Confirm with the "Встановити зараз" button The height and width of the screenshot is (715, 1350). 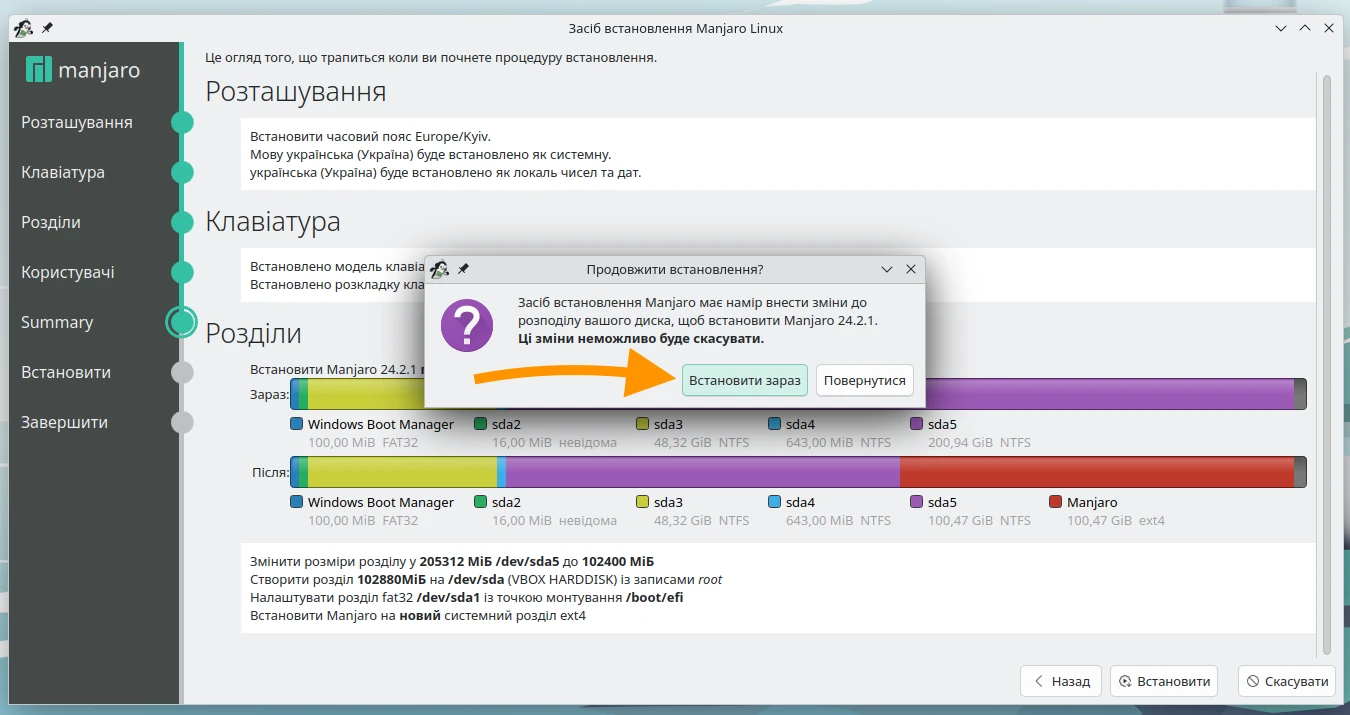[745, 380]
